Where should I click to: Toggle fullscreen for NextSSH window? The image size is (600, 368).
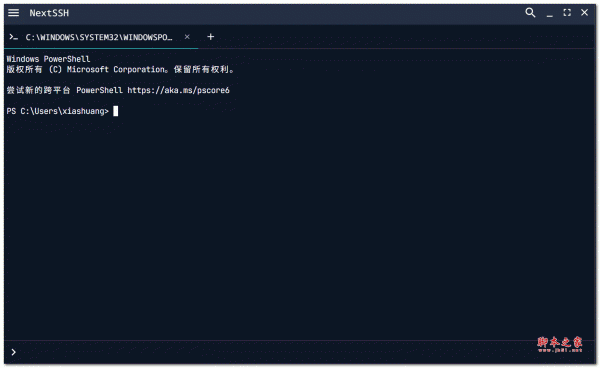coord(567,13)
